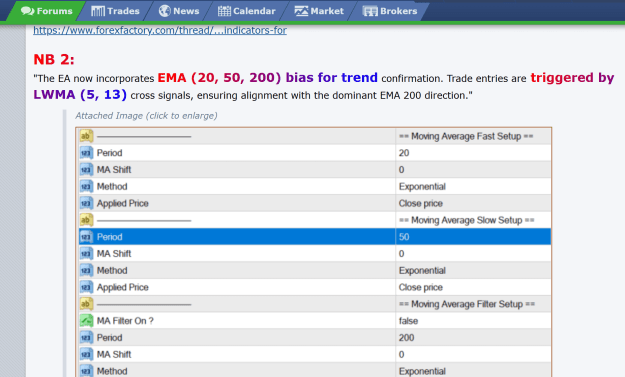Open the Calendar tab
The image size is (625, 377).
pos(246,11)
